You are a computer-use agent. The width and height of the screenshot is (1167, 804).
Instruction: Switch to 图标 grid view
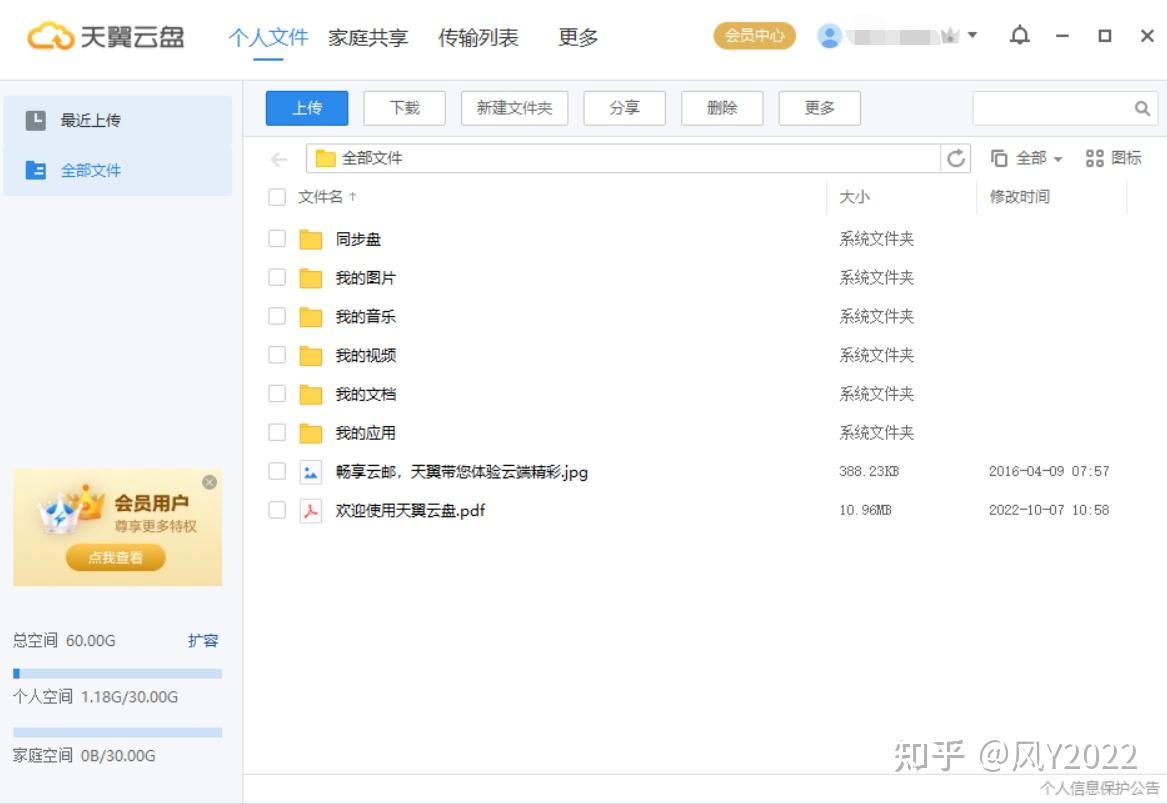coord(1113,158)
